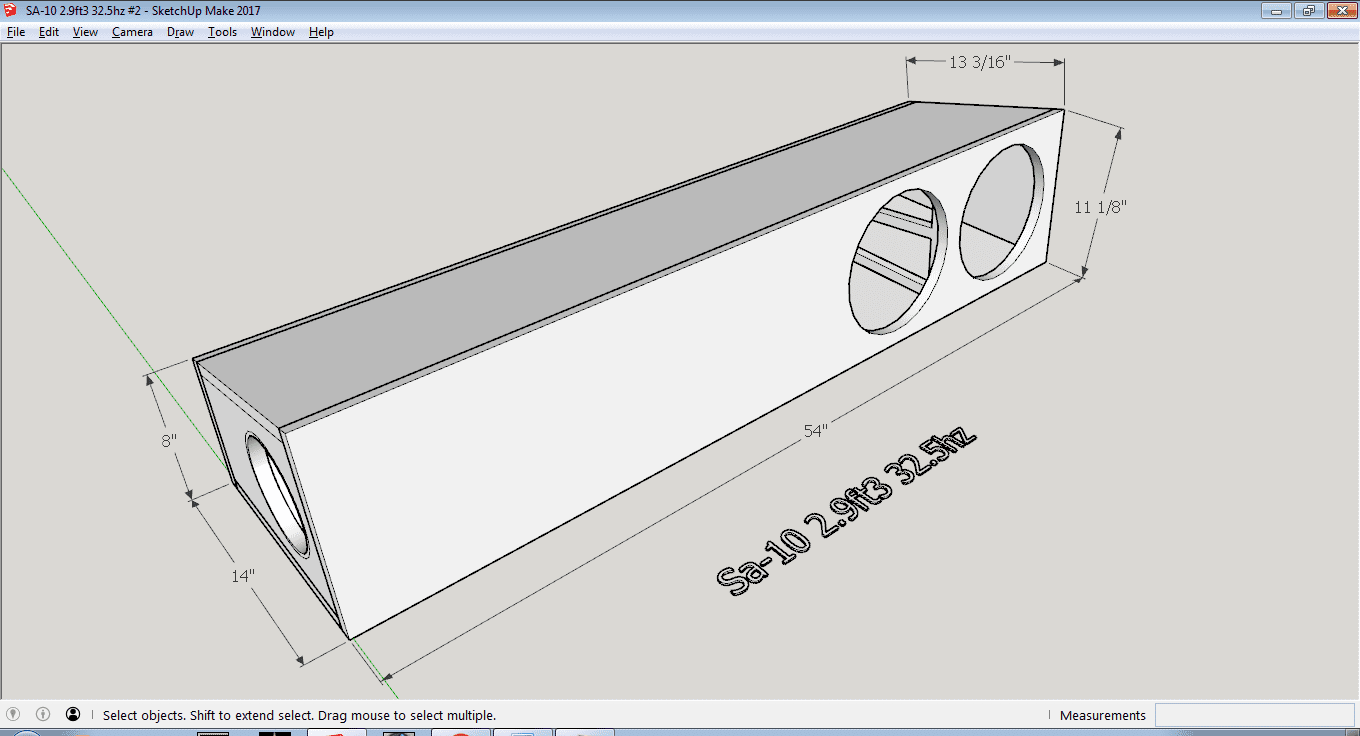Open the Help menu
This screenshot has height=736, width=1360.
coord(321,32)
